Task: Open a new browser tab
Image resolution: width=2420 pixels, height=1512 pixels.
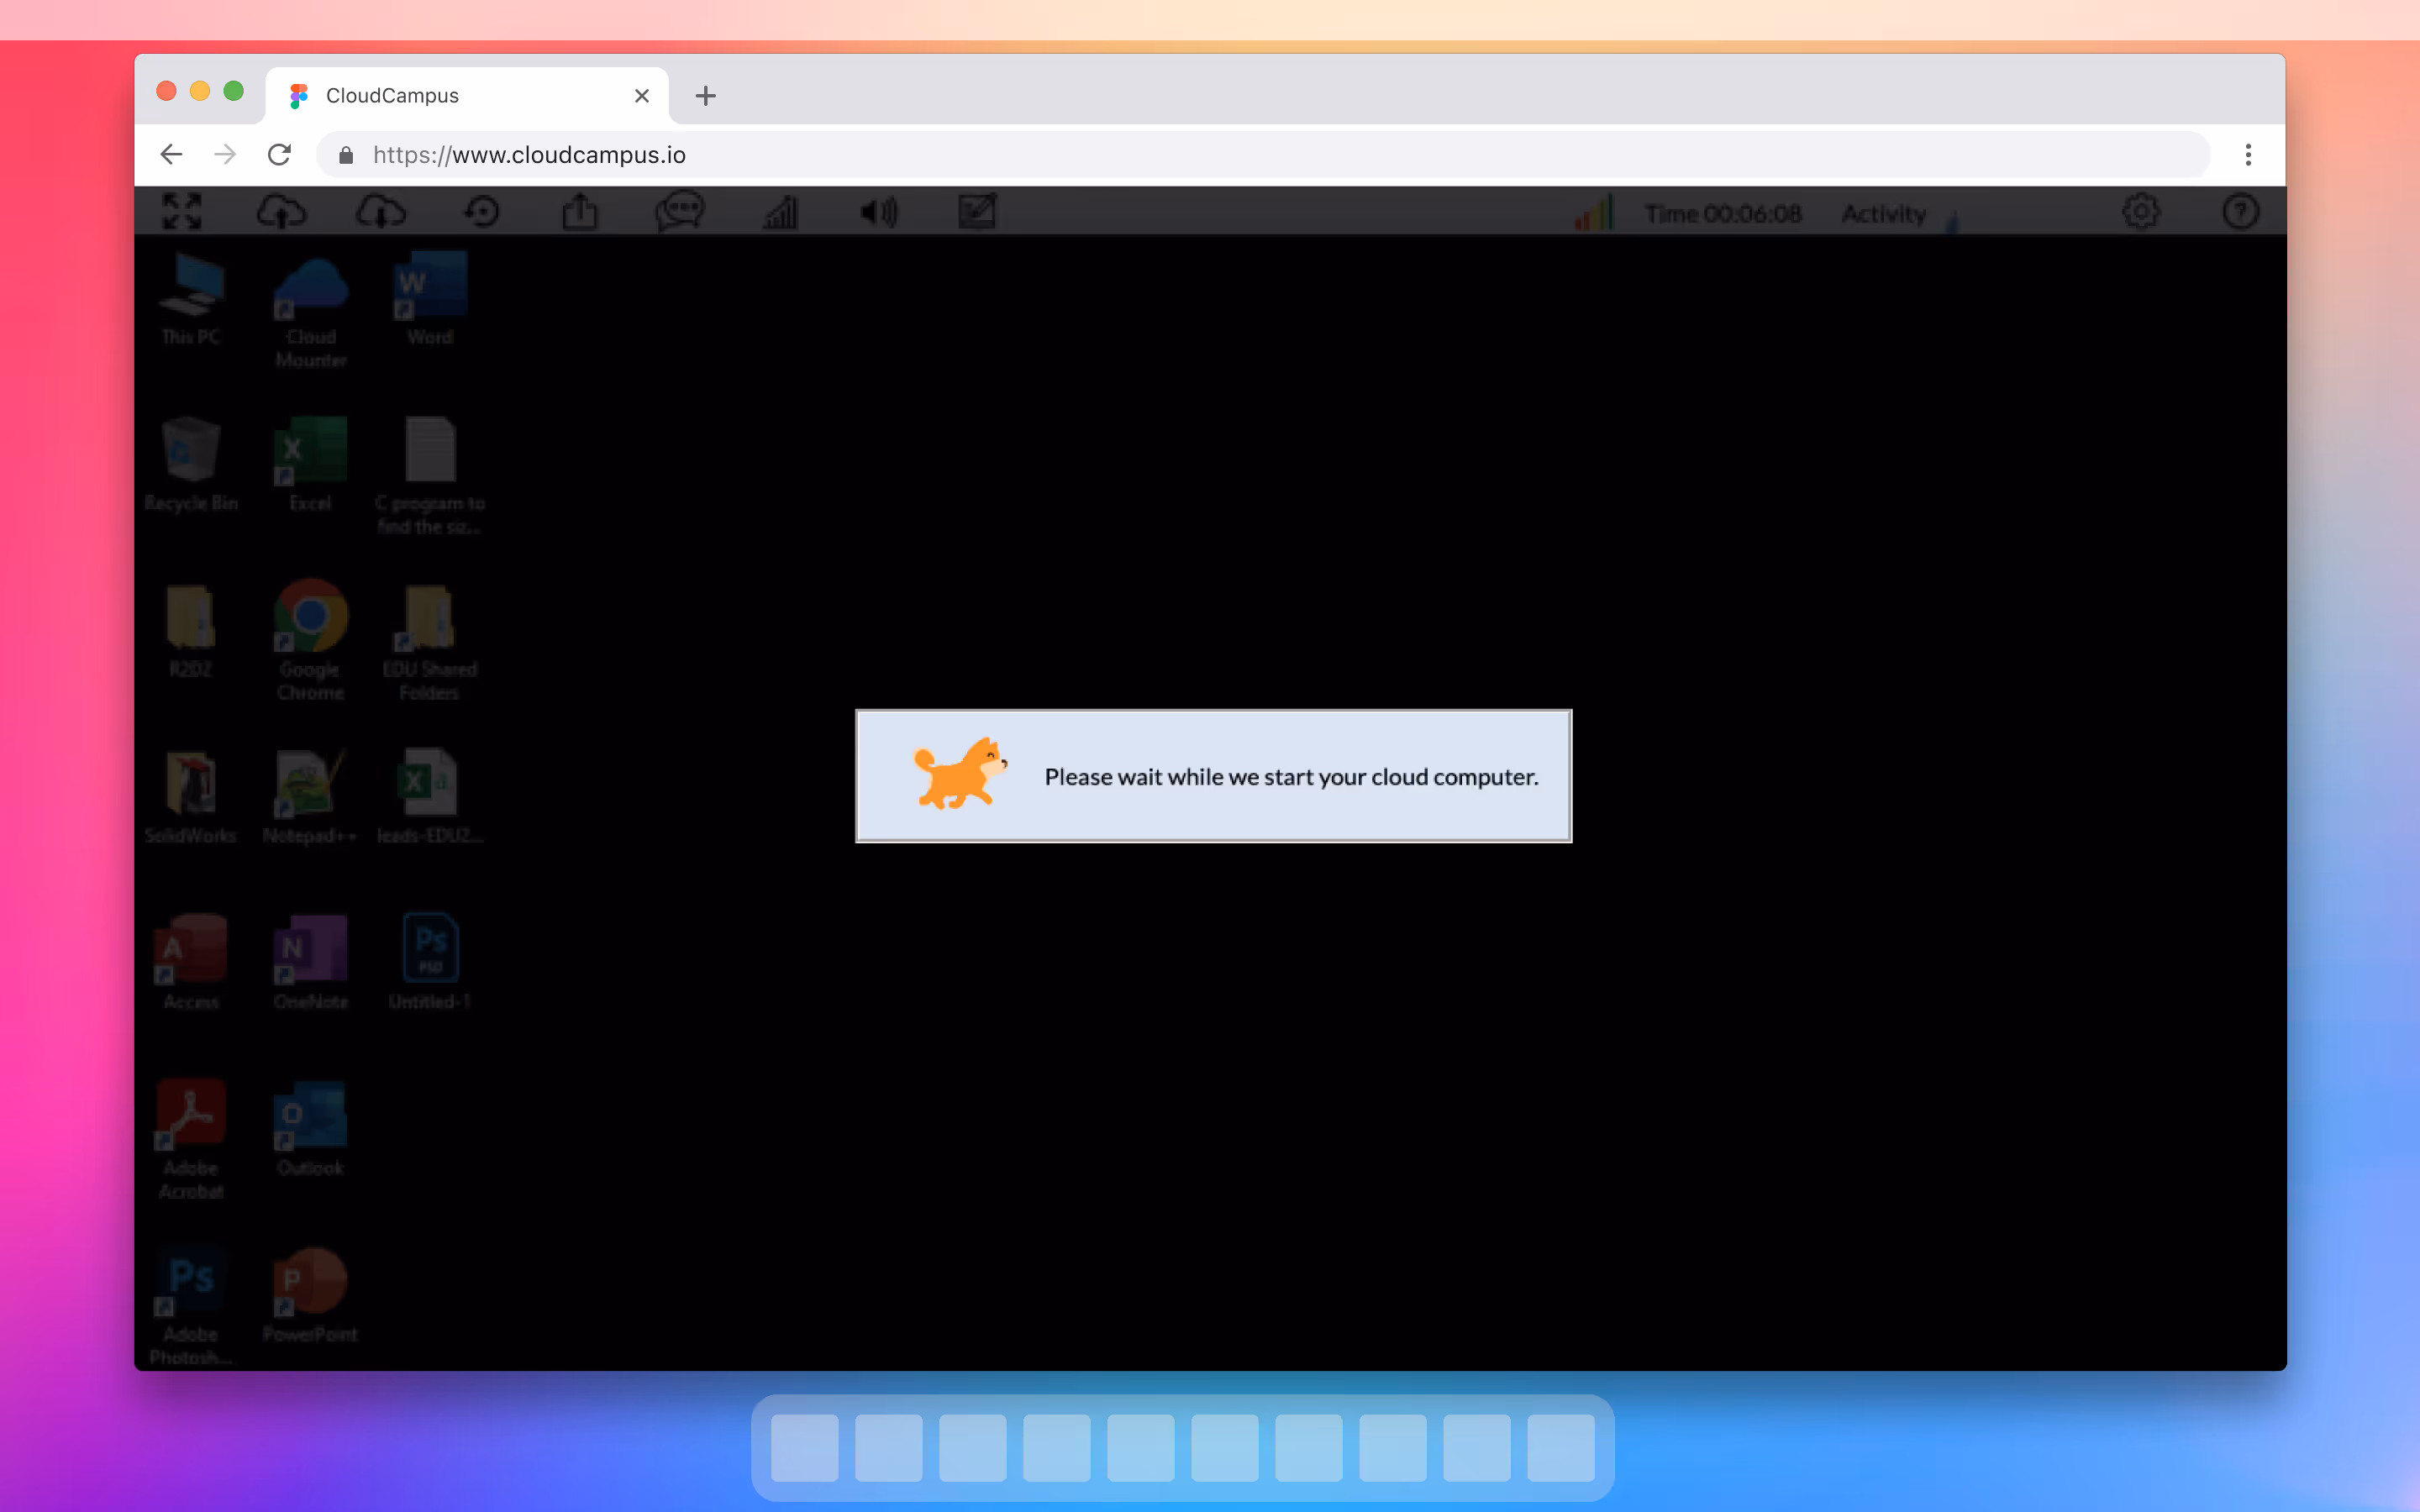Action: click(x=705, y=95)
